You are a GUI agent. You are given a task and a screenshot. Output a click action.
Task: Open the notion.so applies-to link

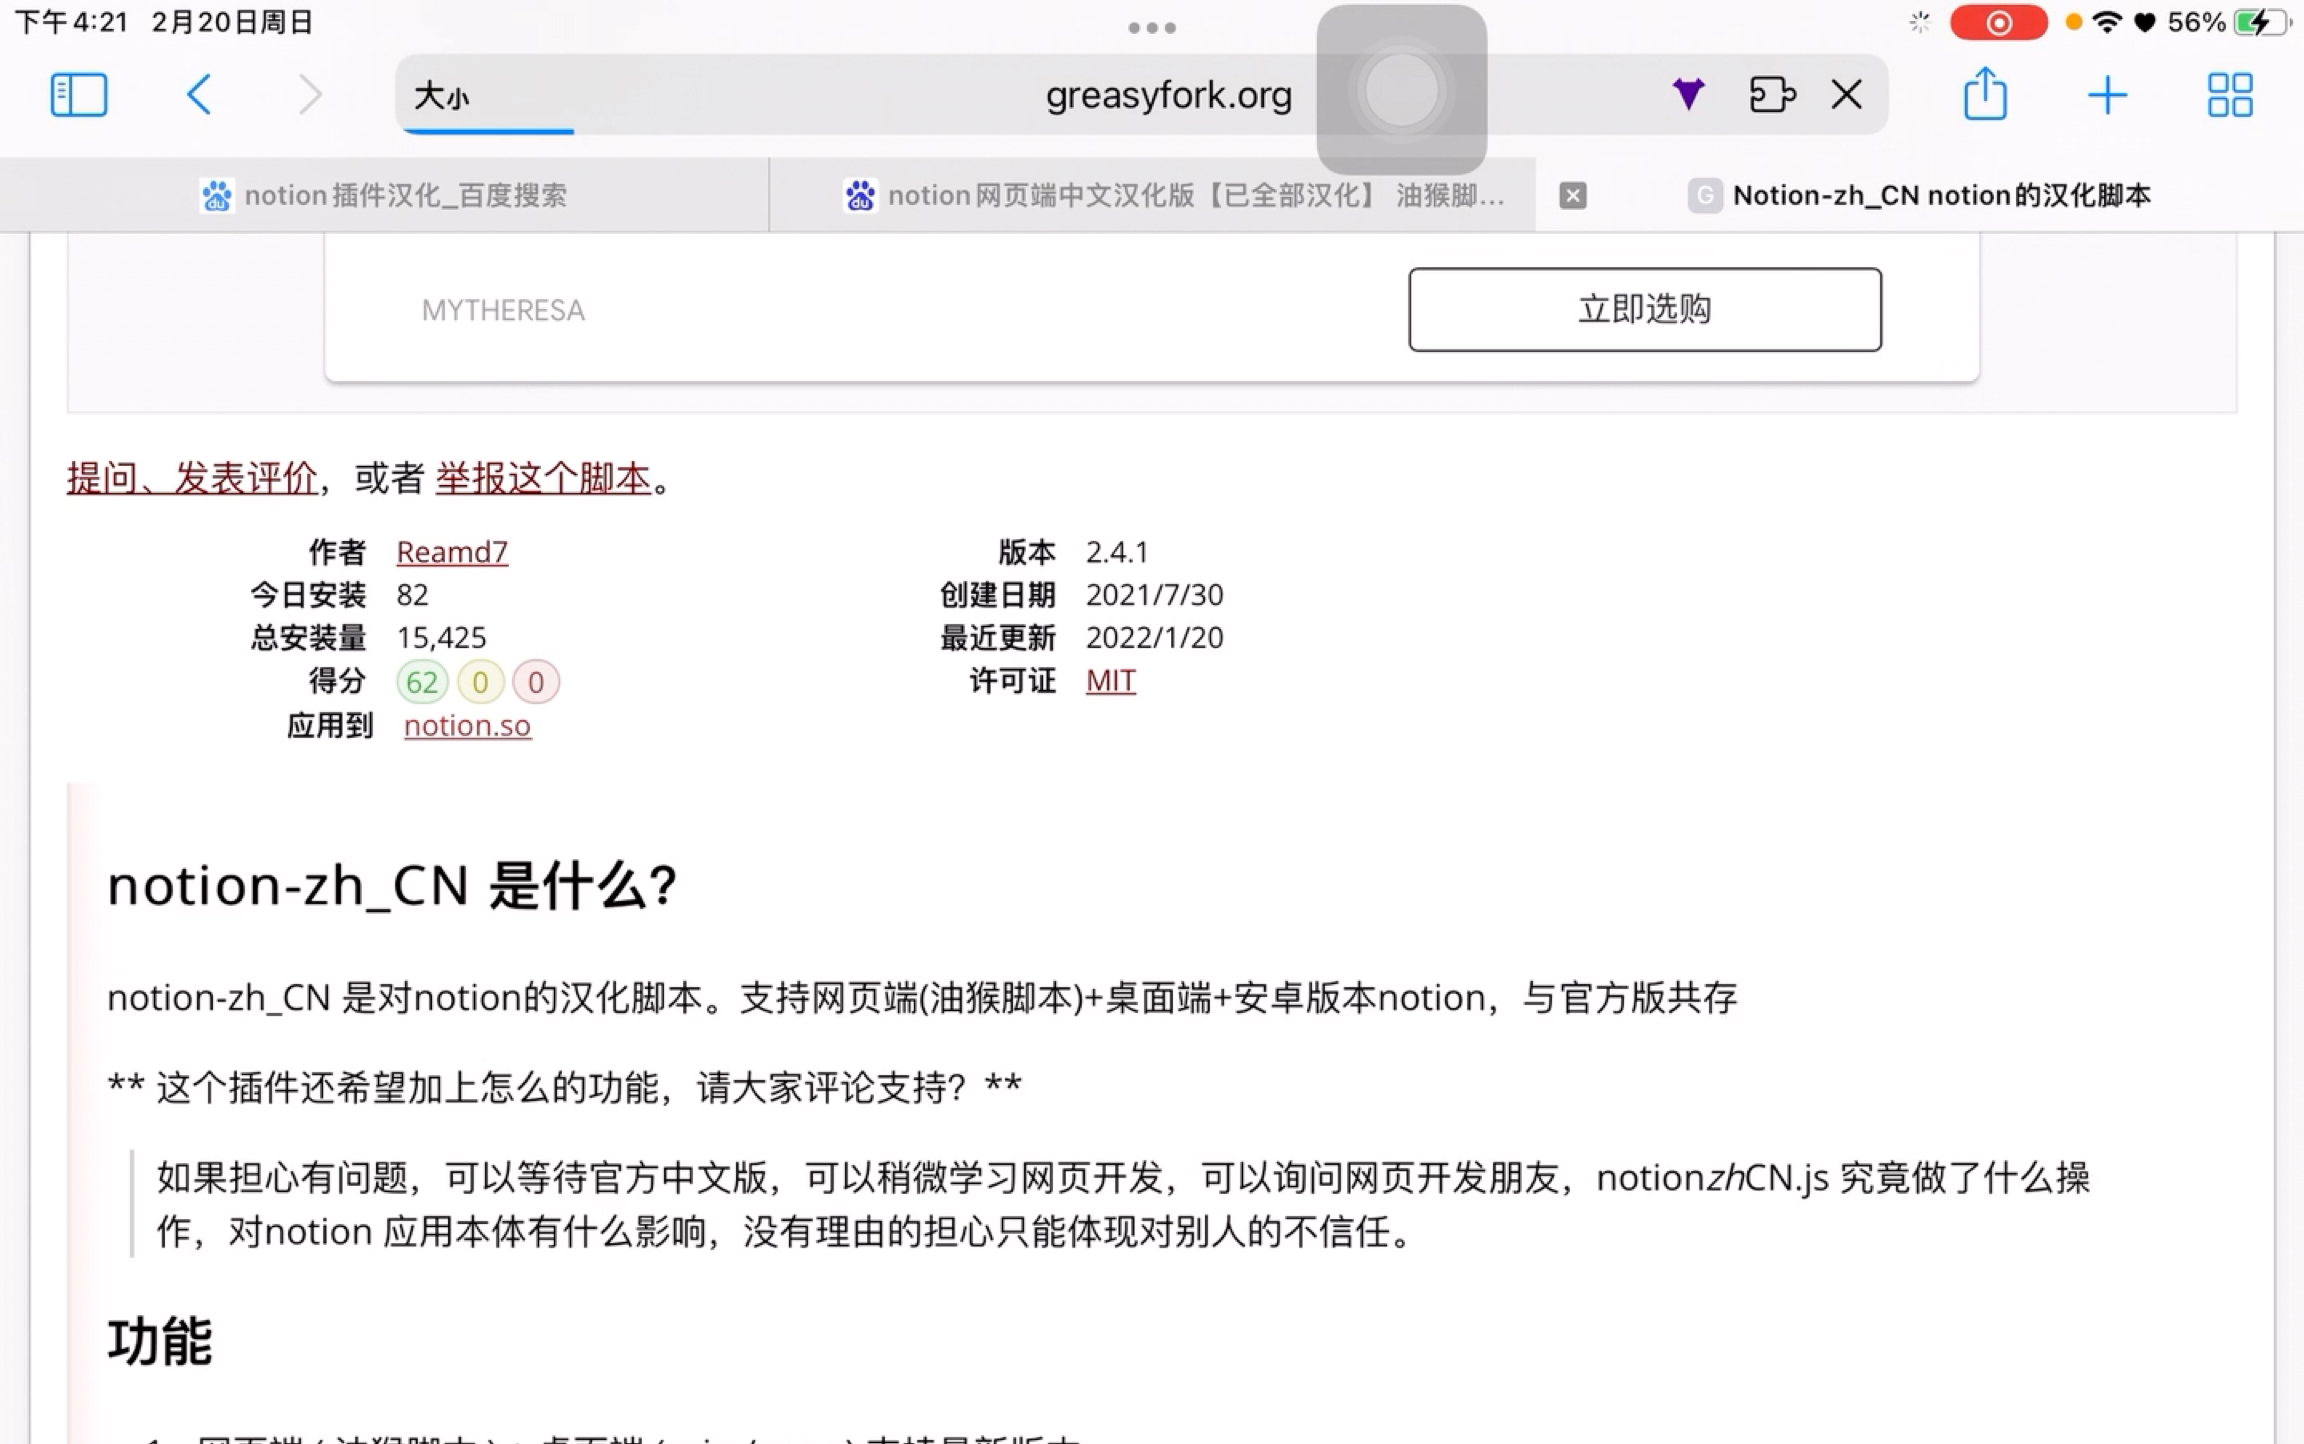467,725
